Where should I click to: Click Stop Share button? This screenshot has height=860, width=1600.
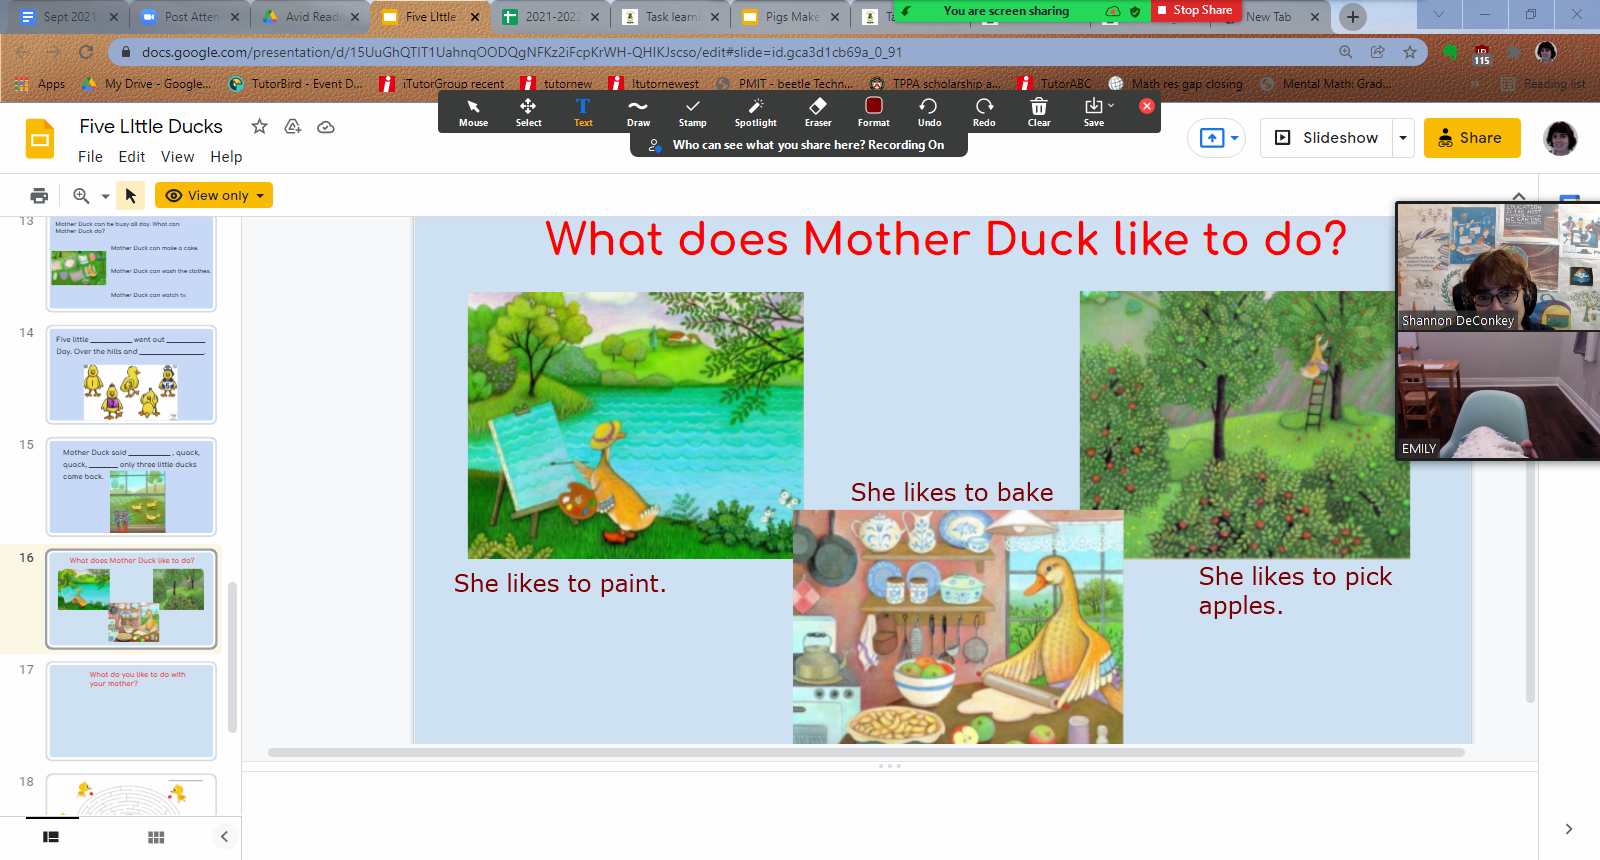[x=1196, y=10]
